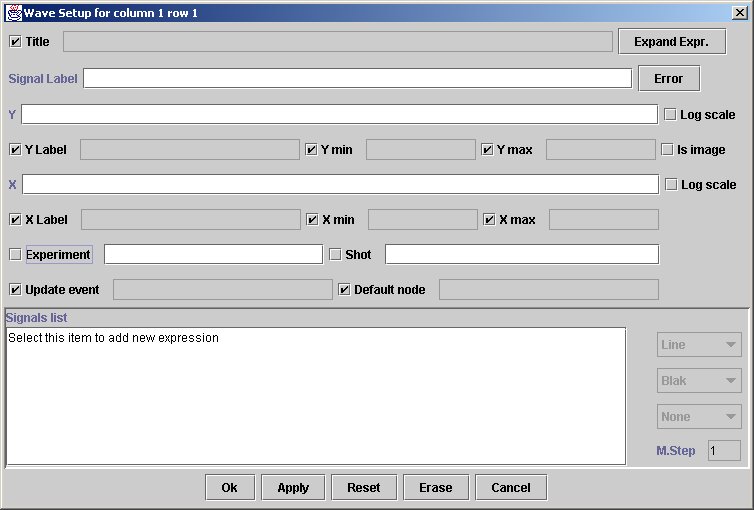Toggle the Update event checkbox
This screenshot has width=754, height=510.
point(15,289)
